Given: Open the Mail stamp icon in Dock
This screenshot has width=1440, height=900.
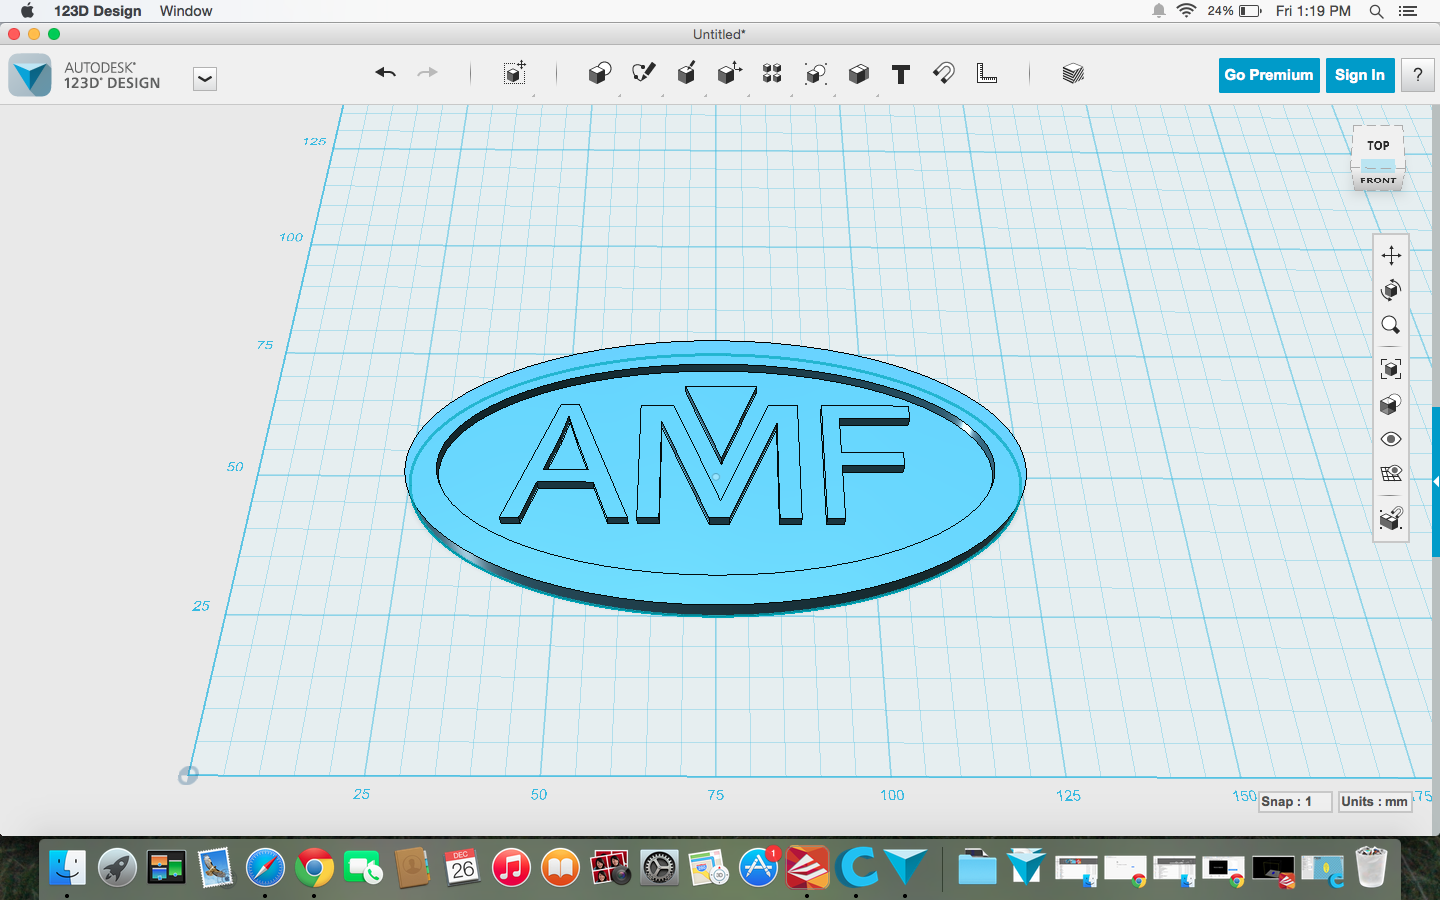Looking at the screenshot, I should [x=215, y=867].
